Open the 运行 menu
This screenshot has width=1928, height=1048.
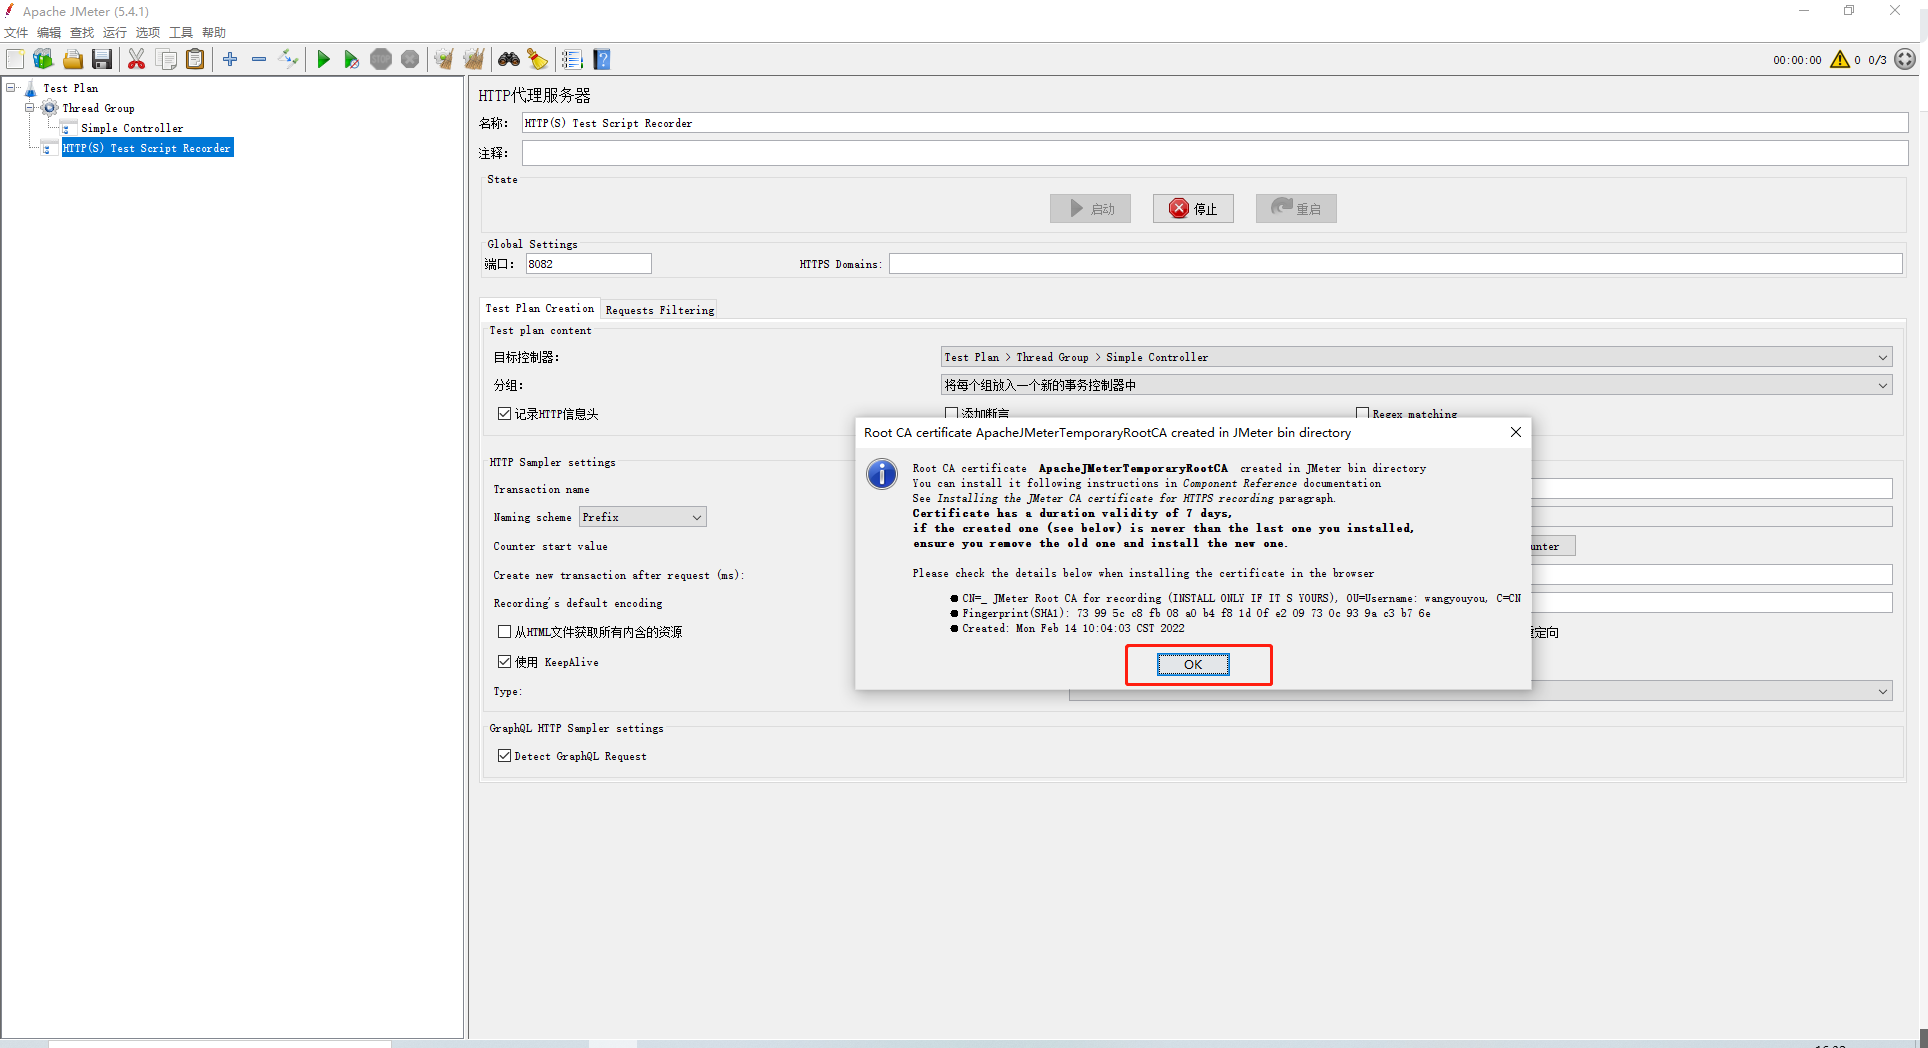point(115,32)
